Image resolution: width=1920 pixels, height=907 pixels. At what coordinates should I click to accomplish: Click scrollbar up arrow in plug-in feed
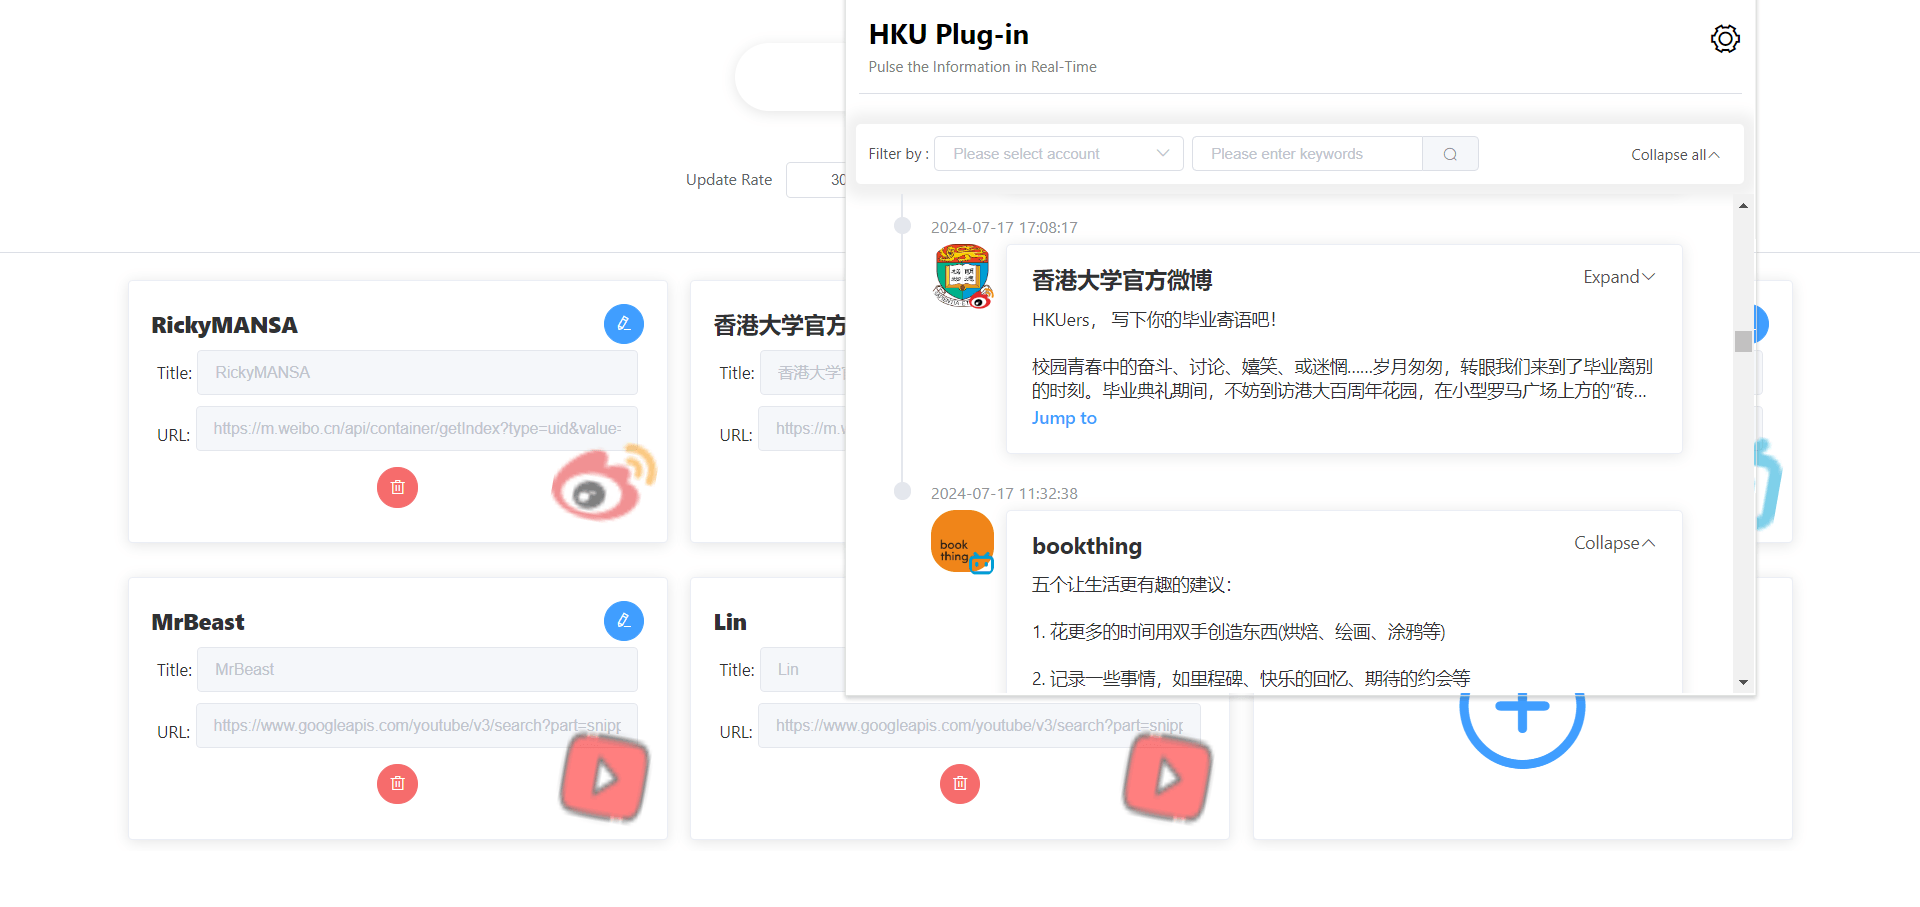point(1743,206)
